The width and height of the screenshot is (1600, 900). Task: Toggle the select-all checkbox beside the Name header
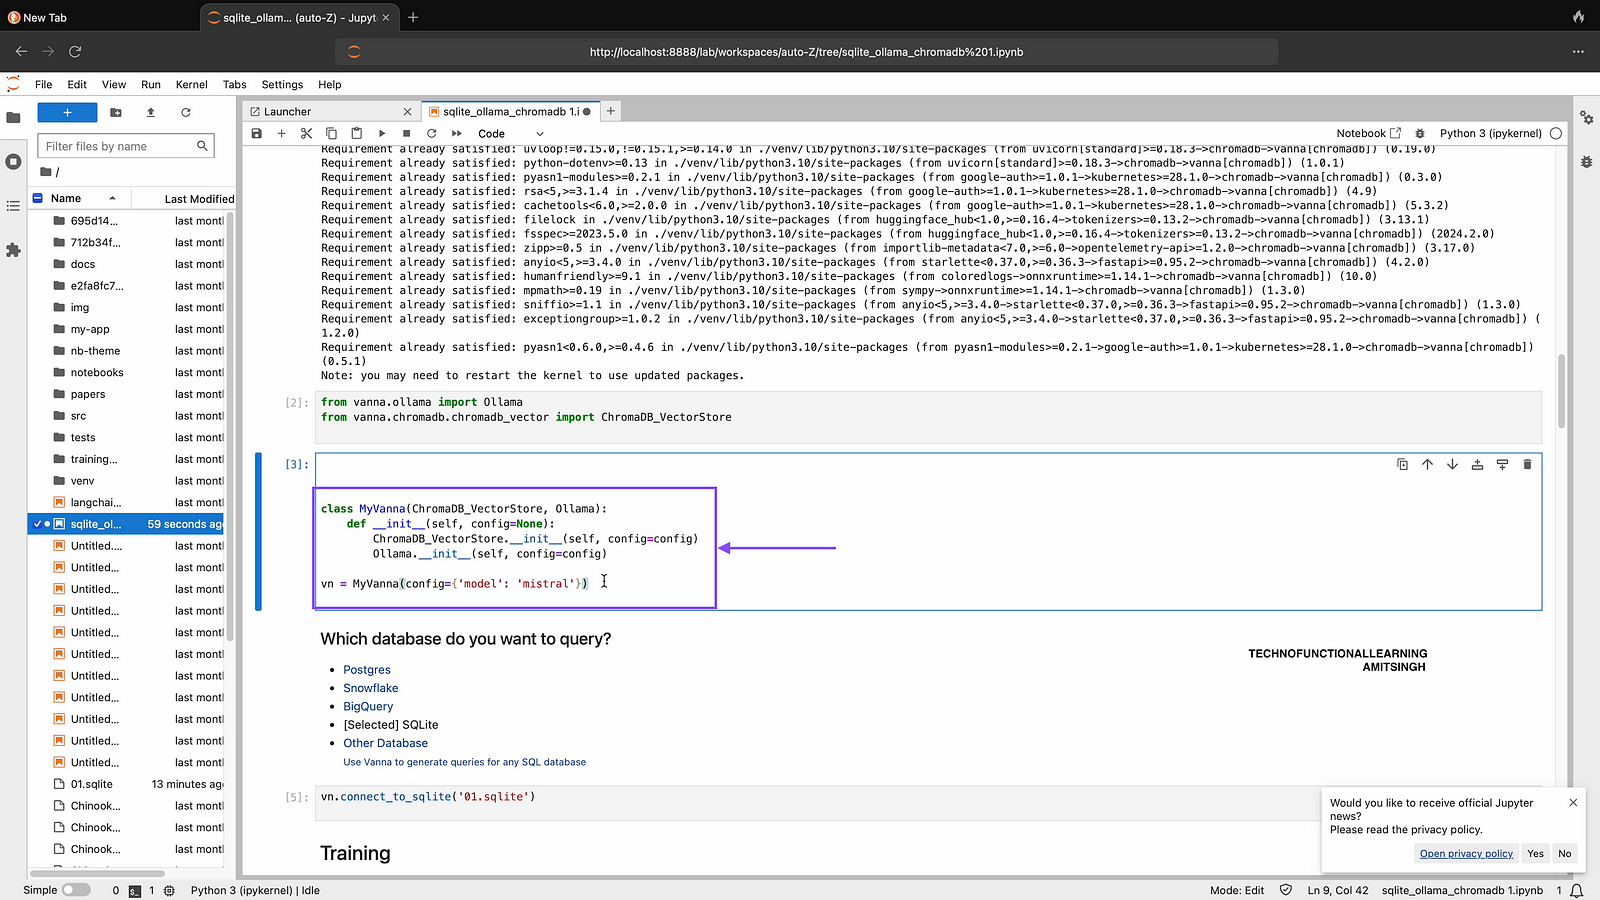[38, 198]
